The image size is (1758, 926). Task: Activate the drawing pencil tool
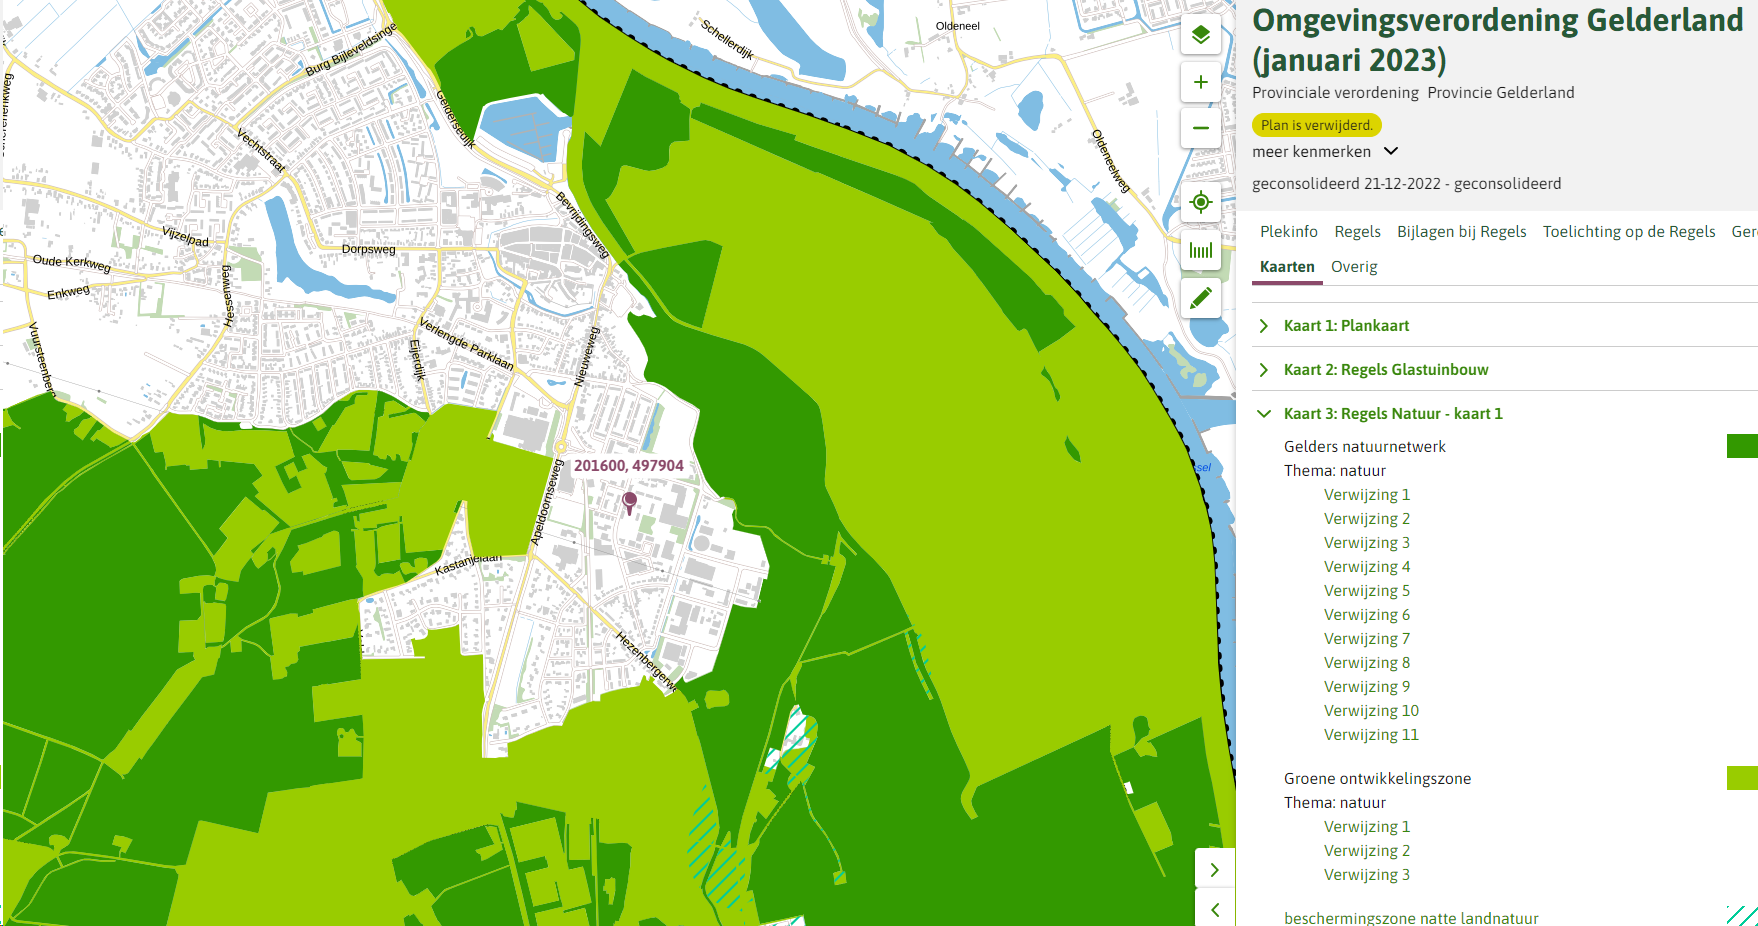point(1200,297)
